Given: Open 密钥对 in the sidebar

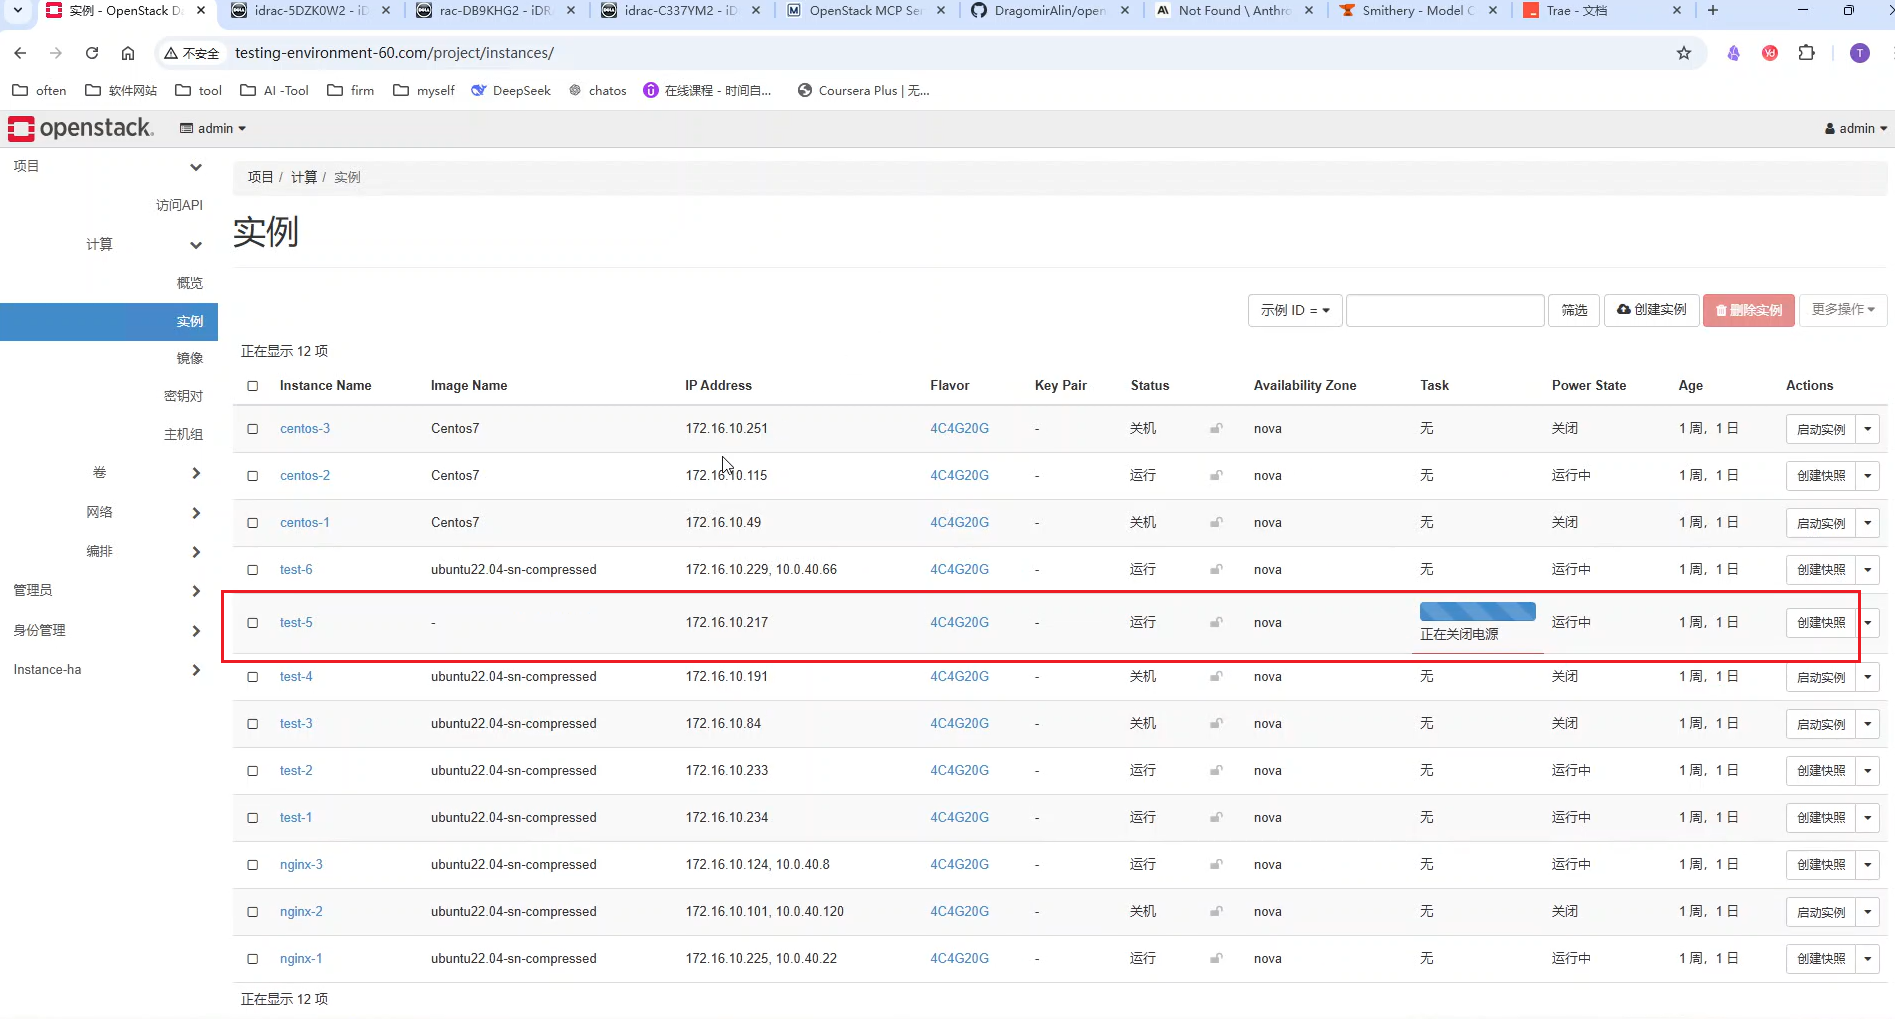Looking at the screenshot, I should [183, 396].
